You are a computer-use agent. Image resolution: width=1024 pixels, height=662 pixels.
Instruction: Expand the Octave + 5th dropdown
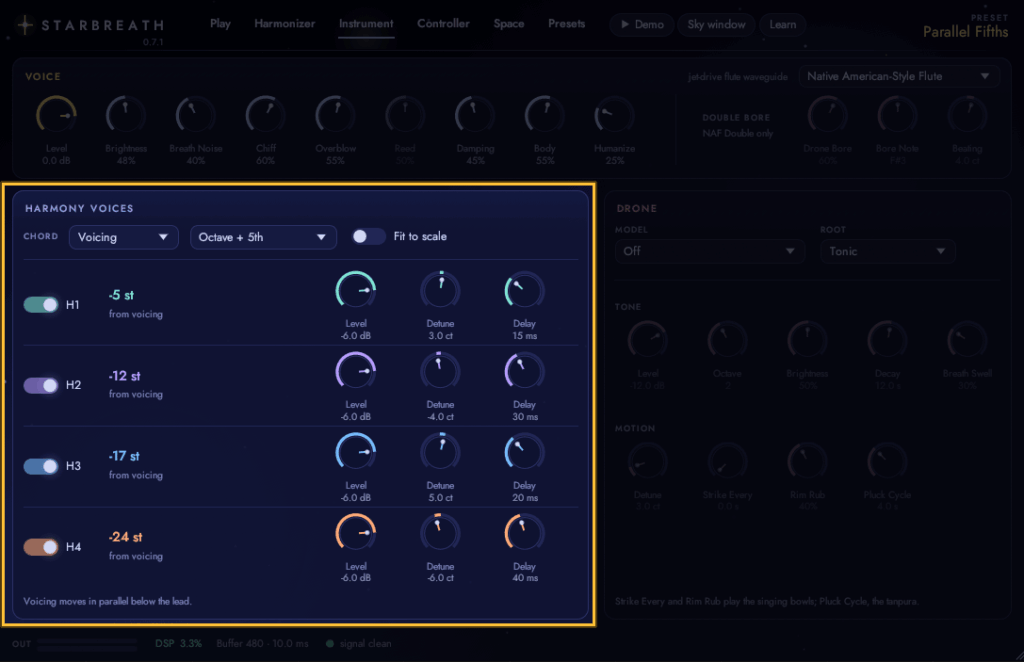click(x=263, y=237)
